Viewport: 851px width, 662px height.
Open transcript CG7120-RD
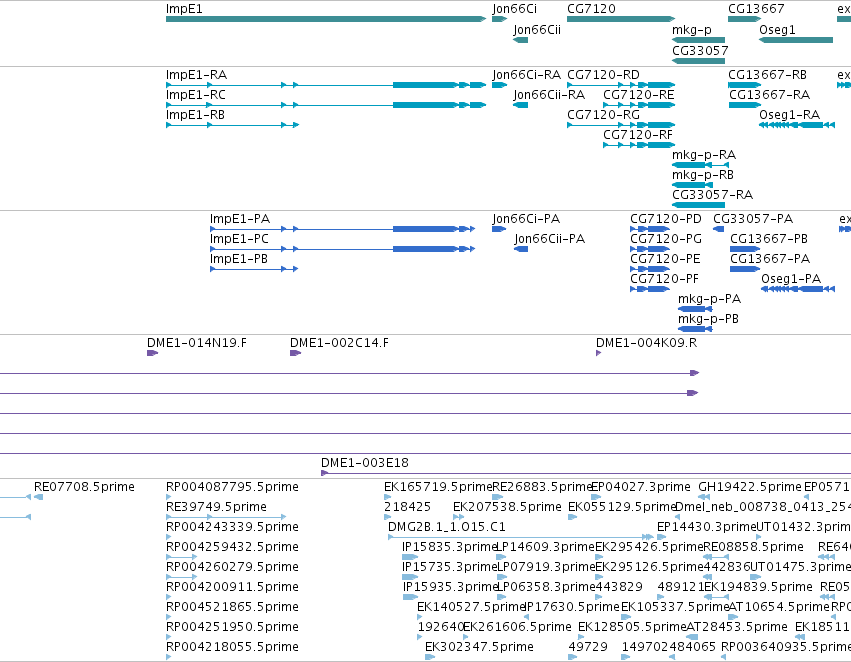604,75
